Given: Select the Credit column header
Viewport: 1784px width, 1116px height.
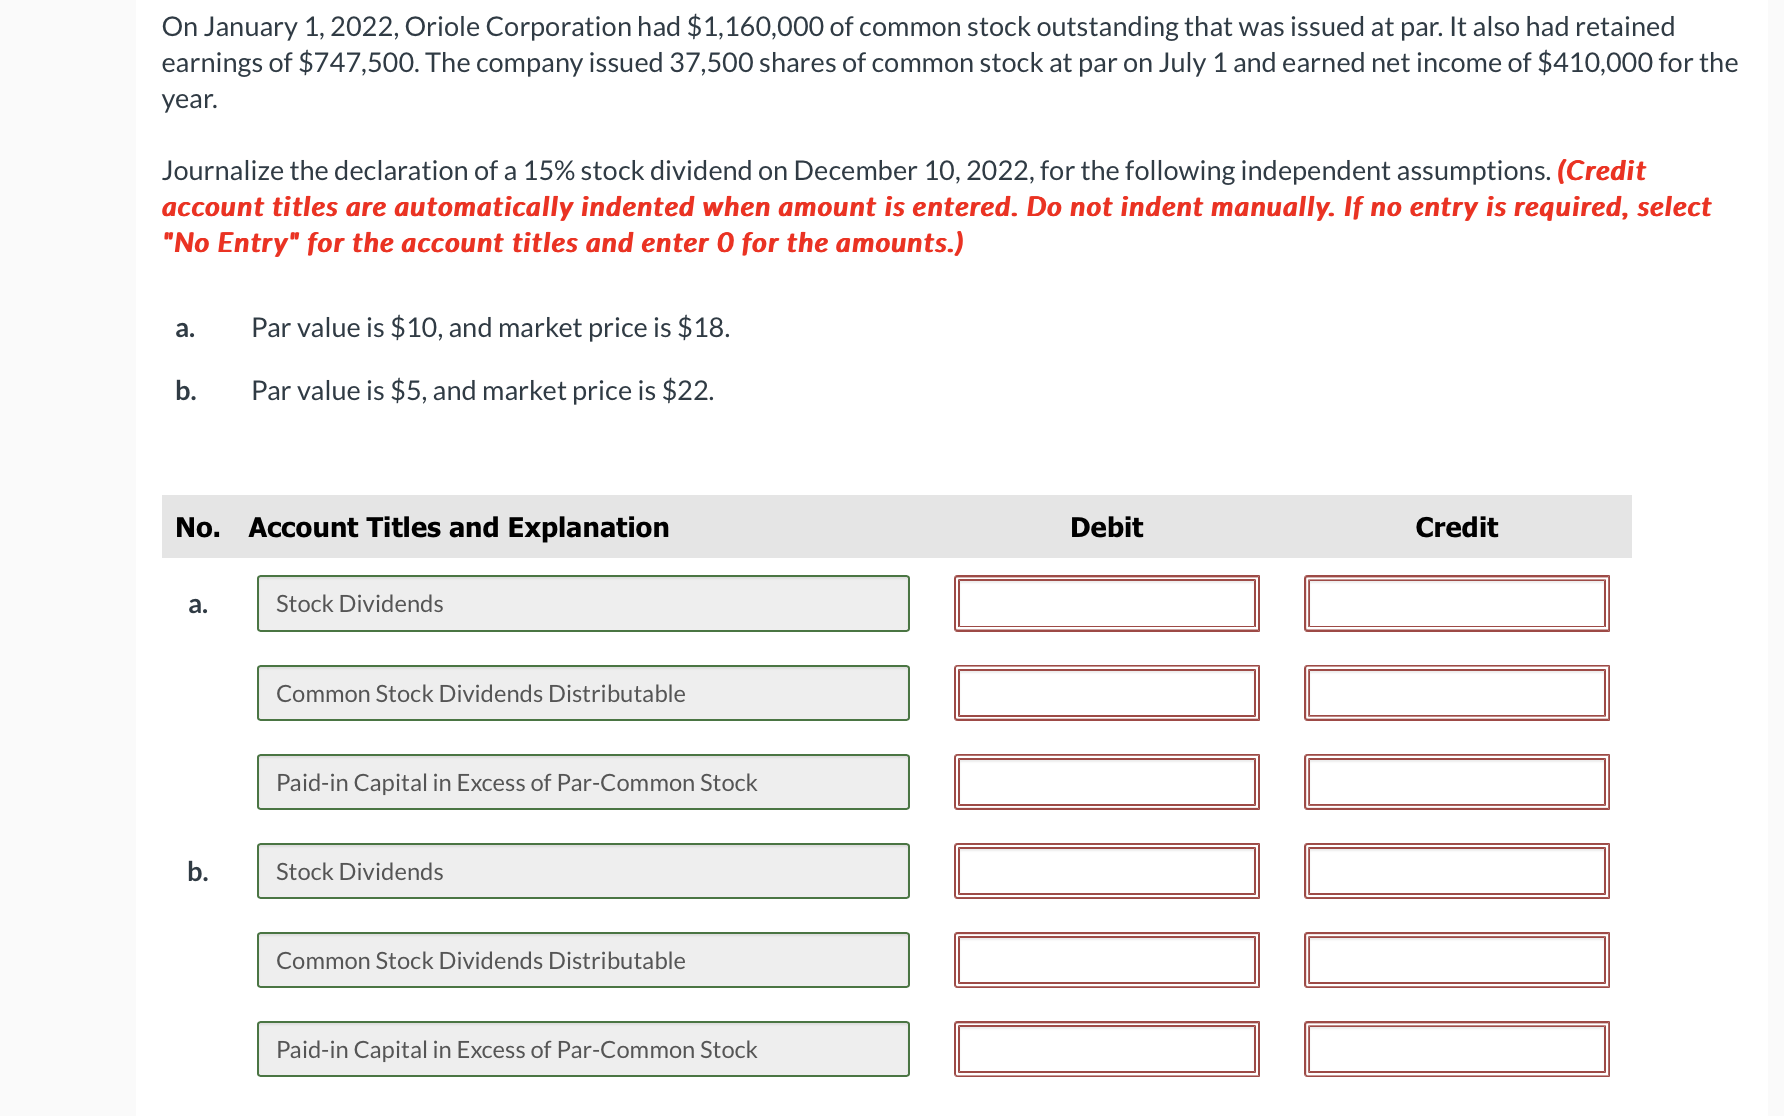Looking at the screenshot, I should pyautogui.click(x=1456, y=527).
